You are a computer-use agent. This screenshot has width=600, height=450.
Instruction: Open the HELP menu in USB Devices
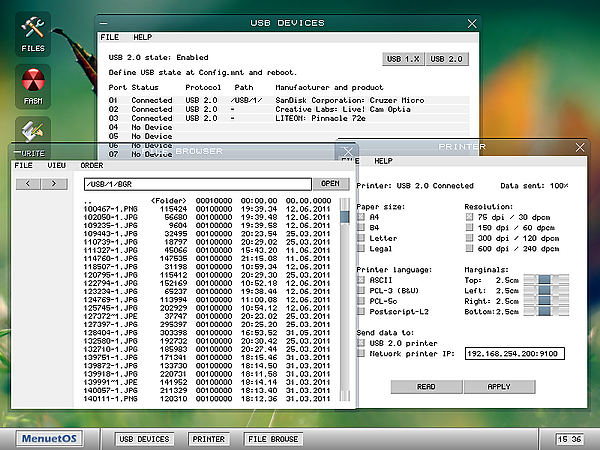[x=142, y=37]
